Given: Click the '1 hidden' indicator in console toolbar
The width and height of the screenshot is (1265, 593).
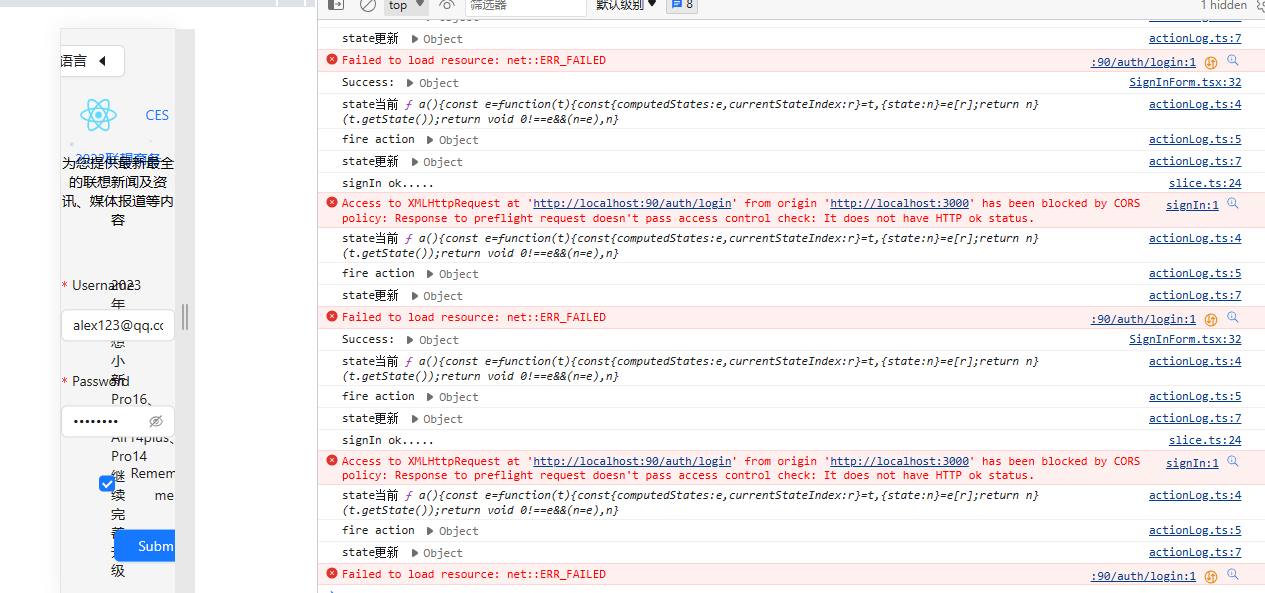Looking at the screenshot, I should 1224,5.
